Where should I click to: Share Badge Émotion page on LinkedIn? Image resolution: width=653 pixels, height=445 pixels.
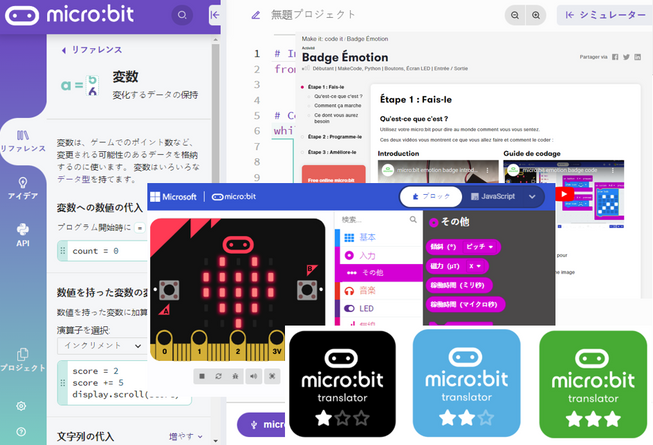(x=638, y=57)
